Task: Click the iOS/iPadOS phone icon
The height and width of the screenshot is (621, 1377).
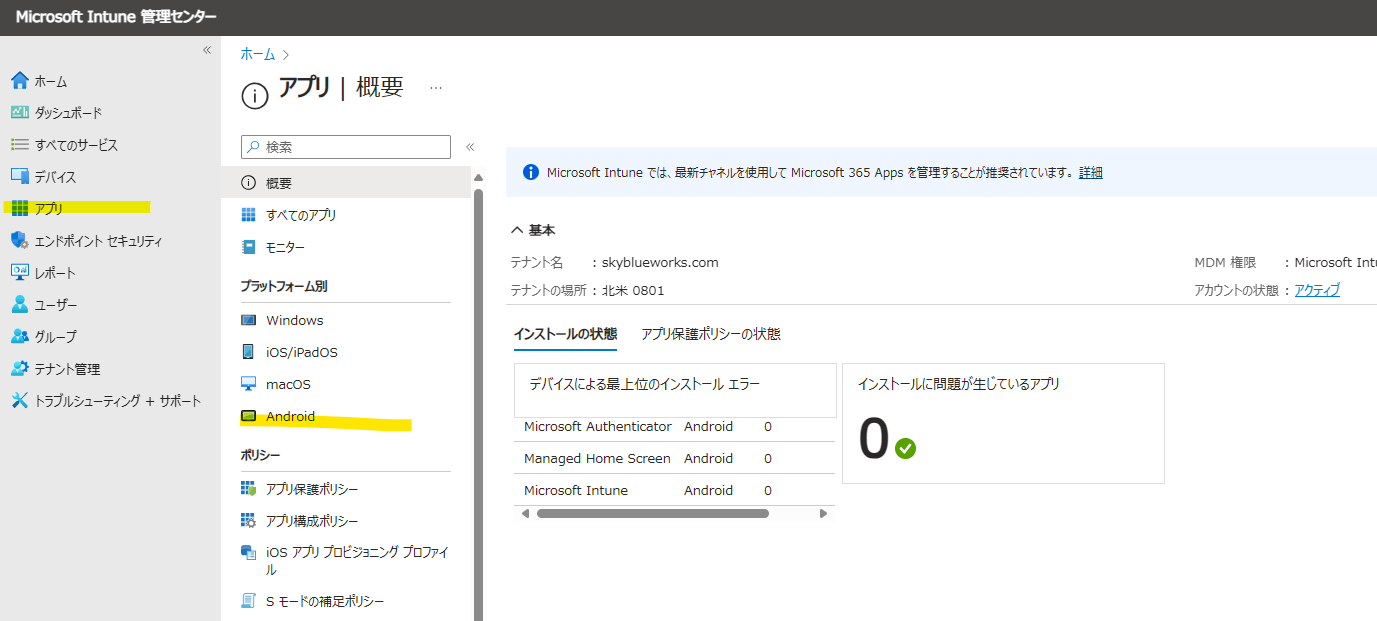Action: click(249, 352)
